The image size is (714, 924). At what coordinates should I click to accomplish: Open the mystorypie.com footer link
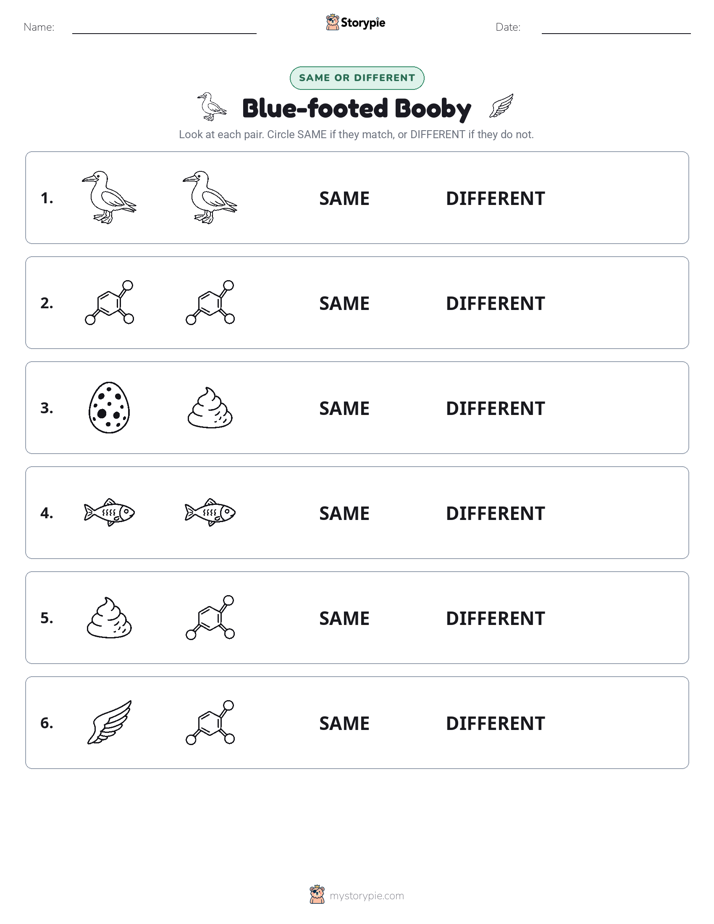tap(357, 895)
